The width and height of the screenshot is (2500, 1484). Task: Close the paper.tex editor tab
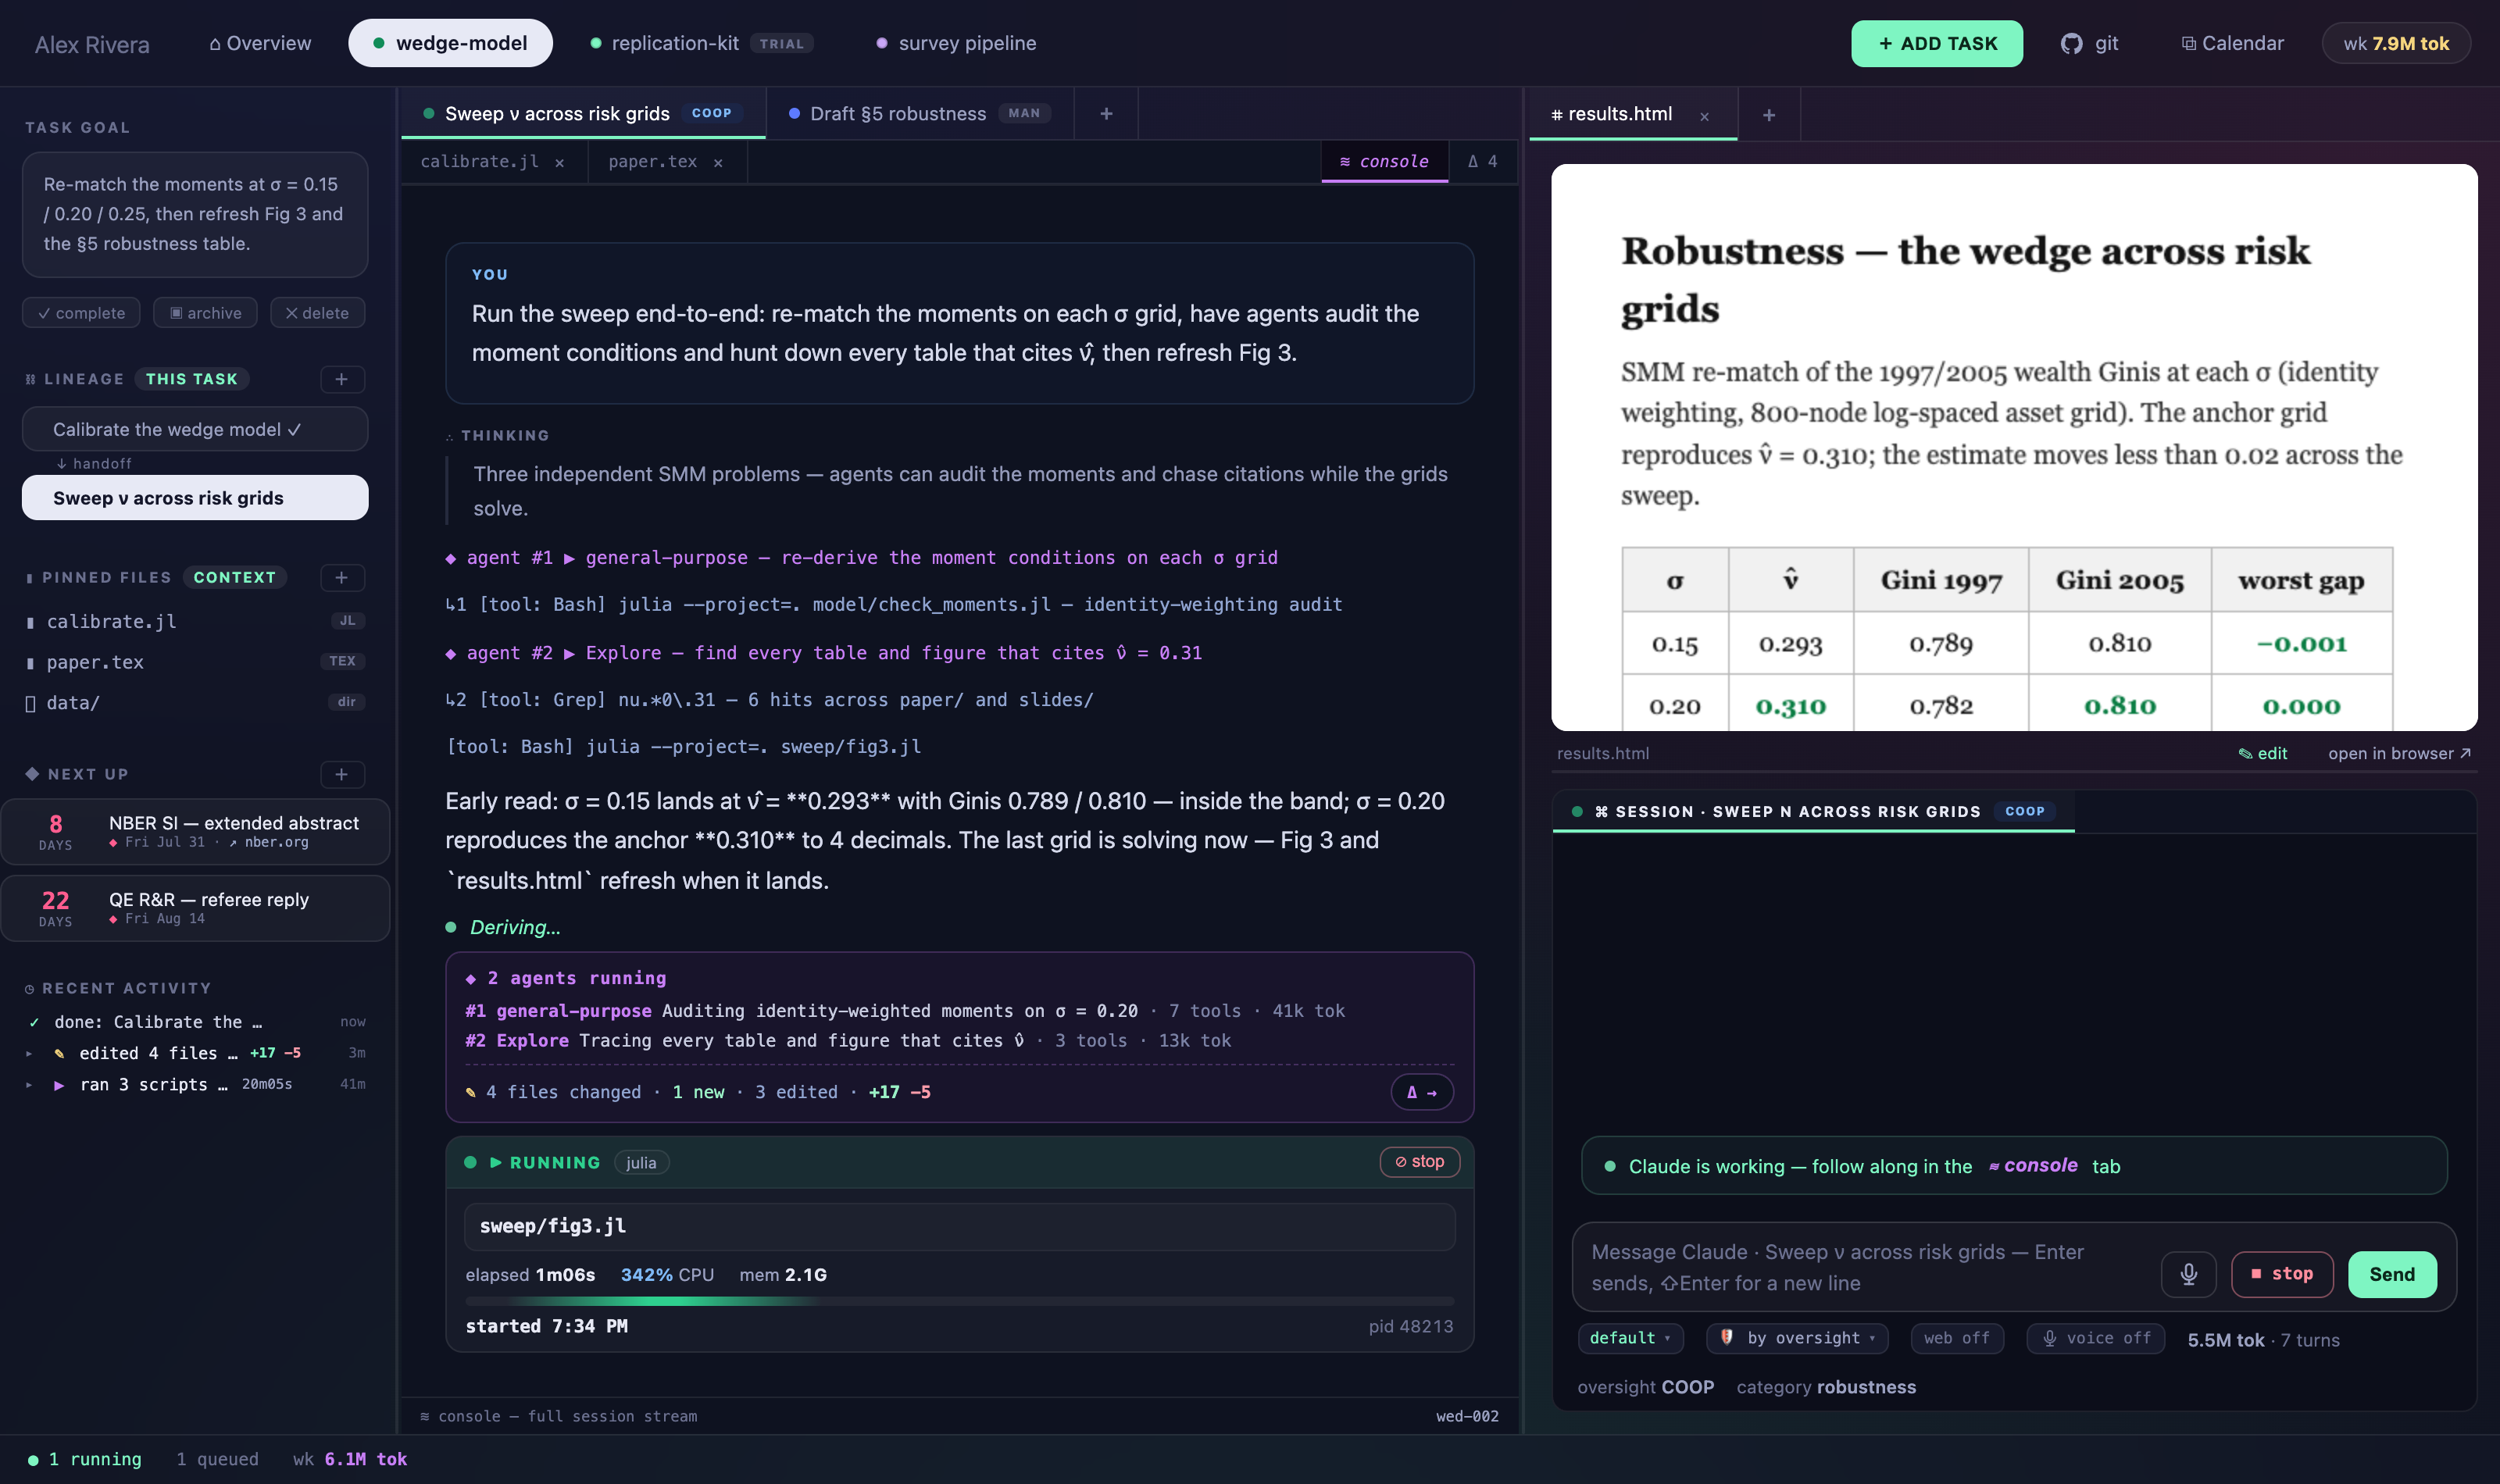point(718,162)
